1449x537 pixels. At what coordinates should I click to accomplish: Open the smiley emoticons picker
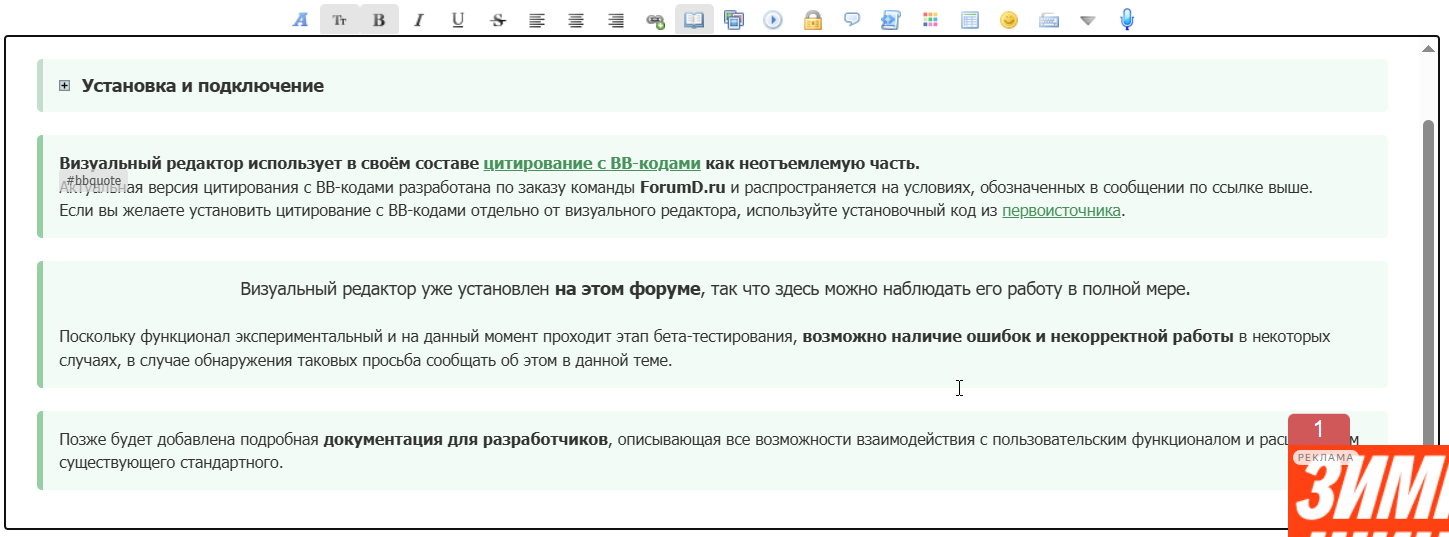[x=1009, y=20]
